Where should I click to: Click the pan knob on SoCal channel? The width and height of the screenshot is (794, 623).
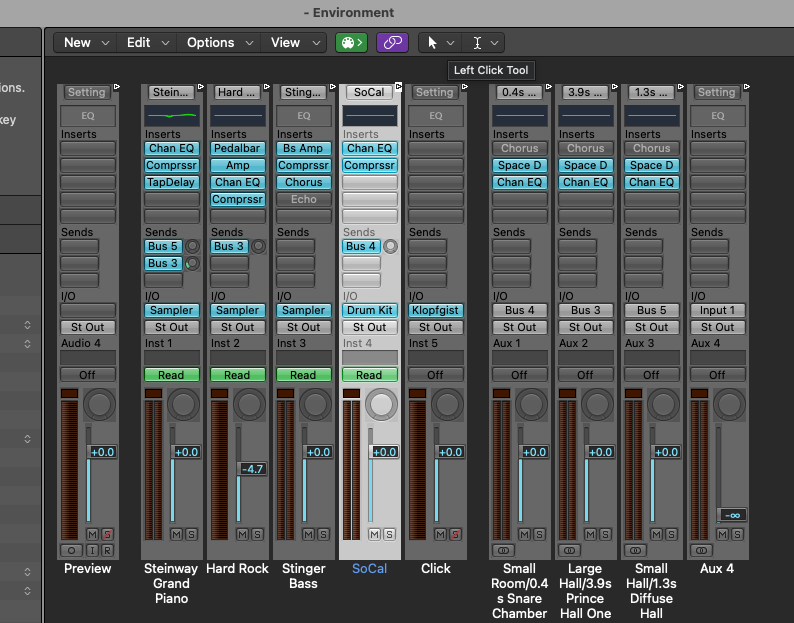[381, 404]
